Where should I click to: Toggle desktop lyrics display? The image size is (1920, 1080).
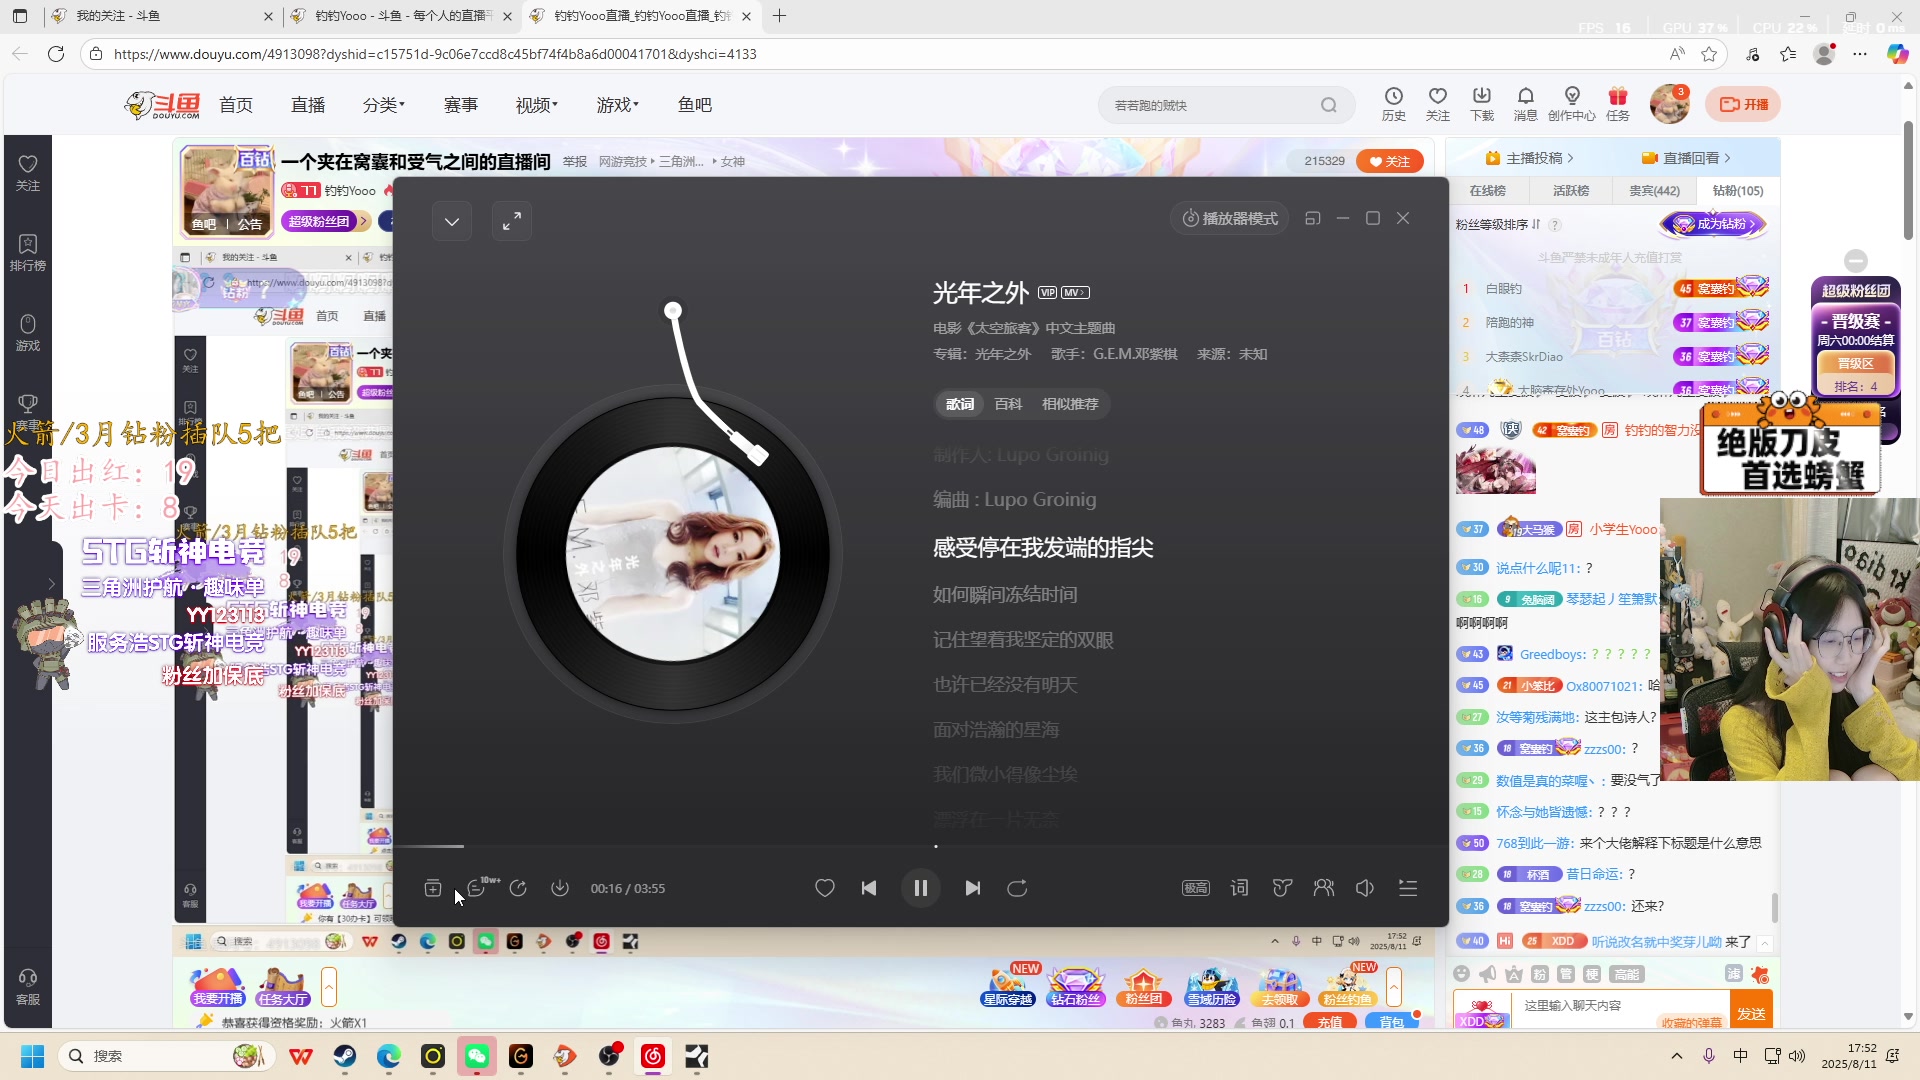coord(1239,888)
